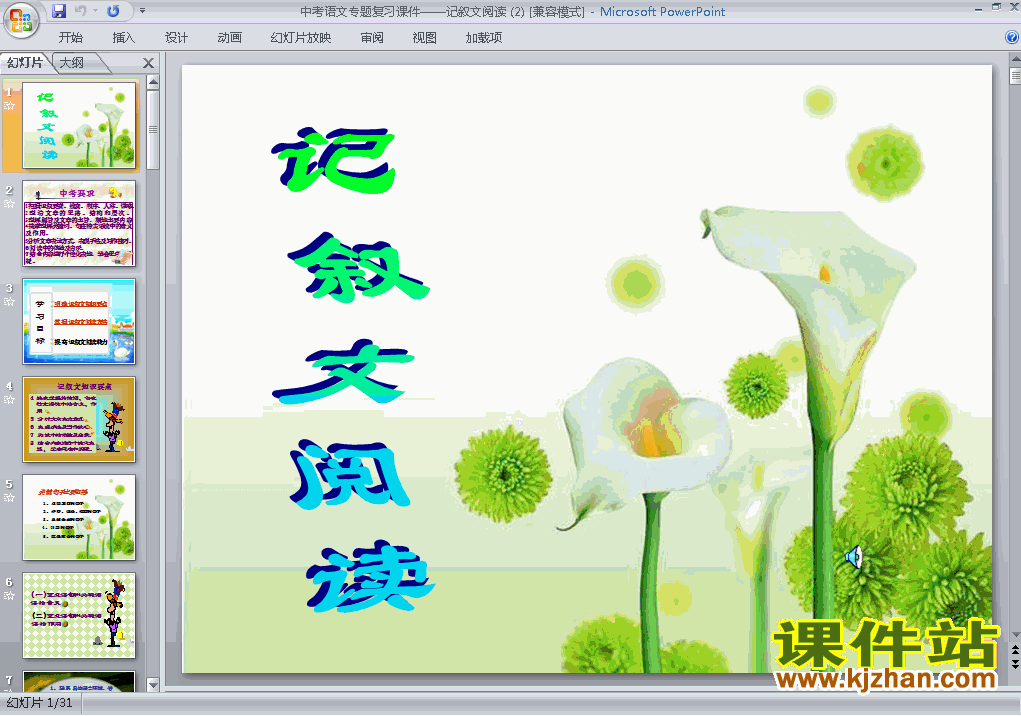Select the partially visible slide 7 thumbnail
Screen dimensions: 1021x716
point(79,681)
